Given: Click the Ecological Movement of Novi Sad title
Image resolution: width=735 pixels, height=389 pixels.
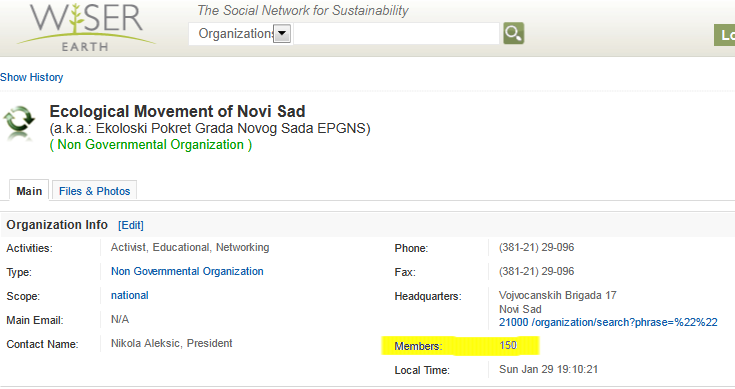Looking at the screenshot, I should (177, 112).
